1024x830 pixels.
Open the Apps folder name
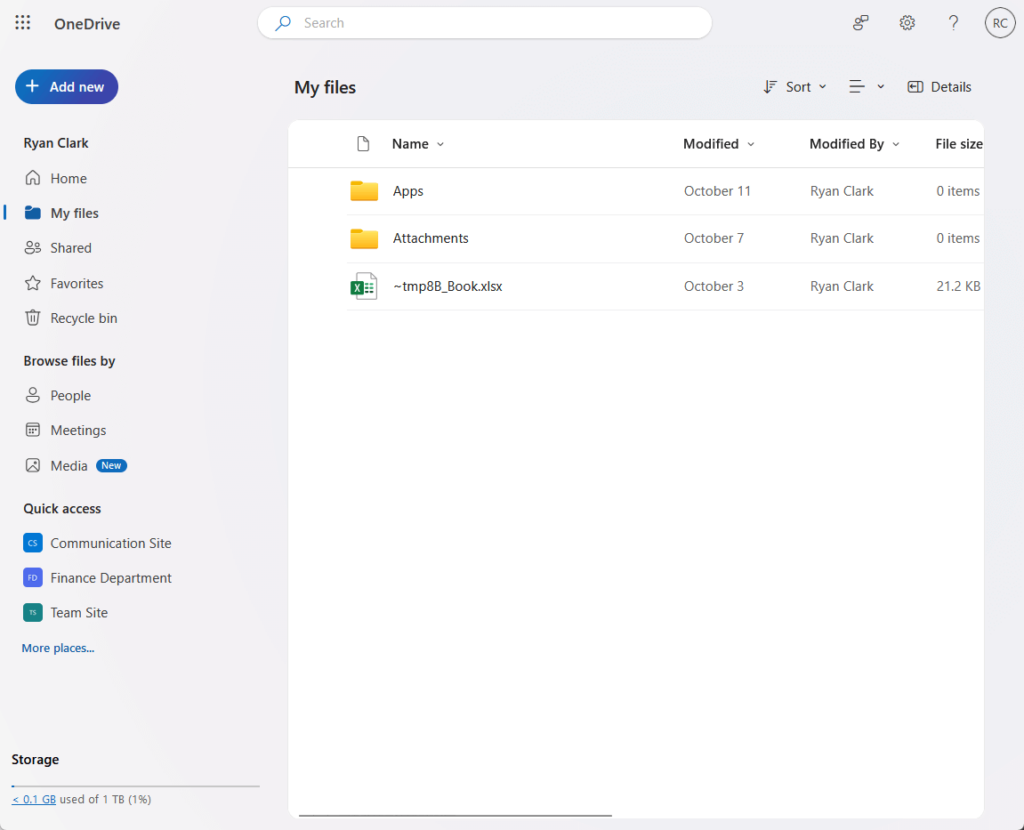pyautogui.click(x=408, y=191)
